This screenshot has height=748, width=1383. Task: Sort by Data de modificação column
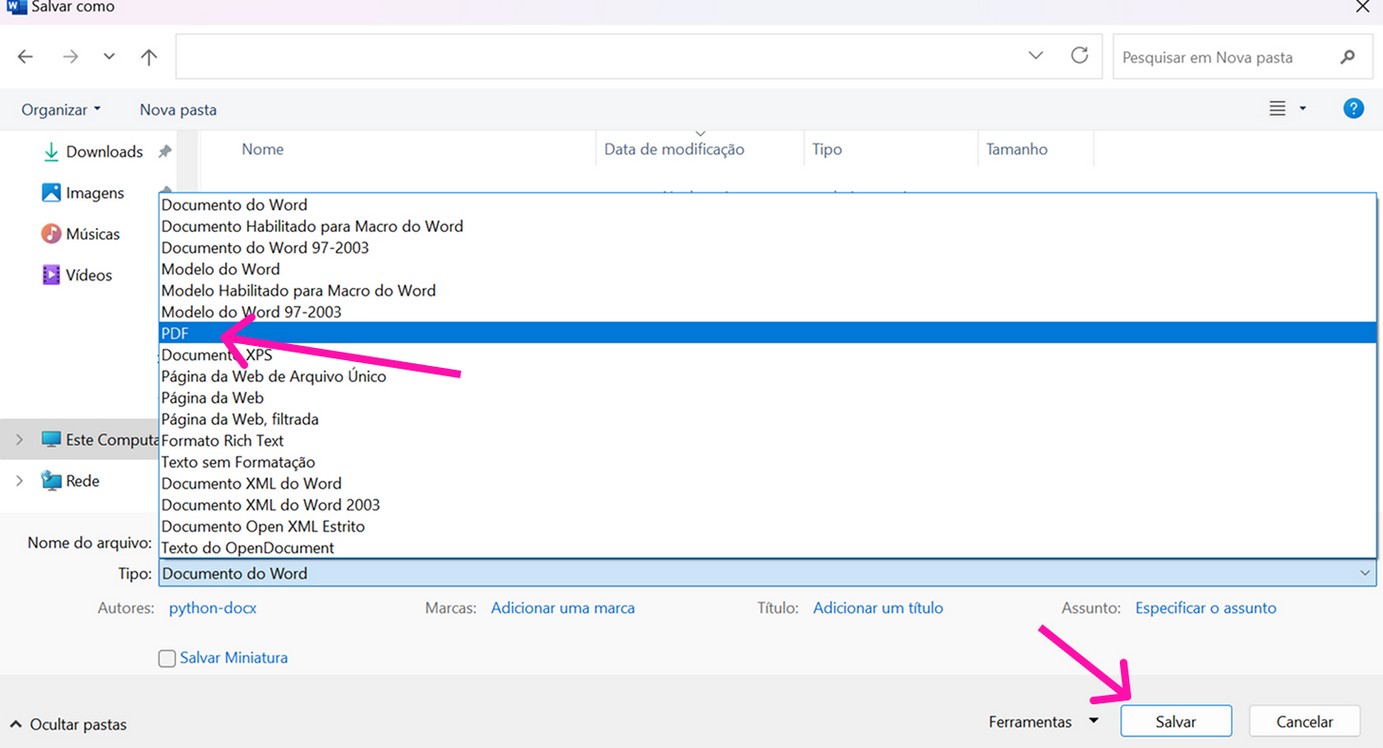[674, 149]
